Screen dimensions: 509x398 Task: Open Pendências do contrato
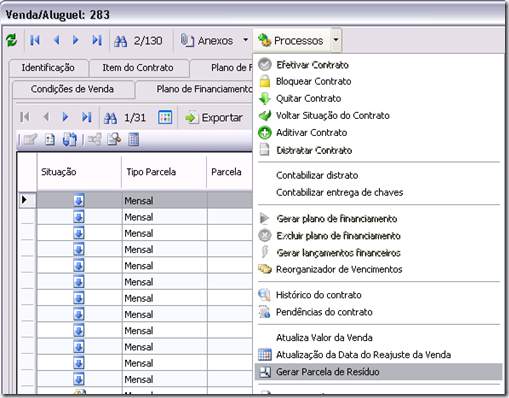tap(379, 312)
